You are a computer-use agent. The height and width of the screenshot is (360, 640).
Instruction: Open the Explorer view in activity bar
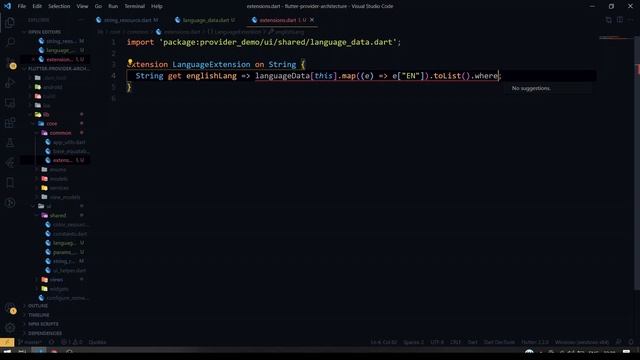10,22
